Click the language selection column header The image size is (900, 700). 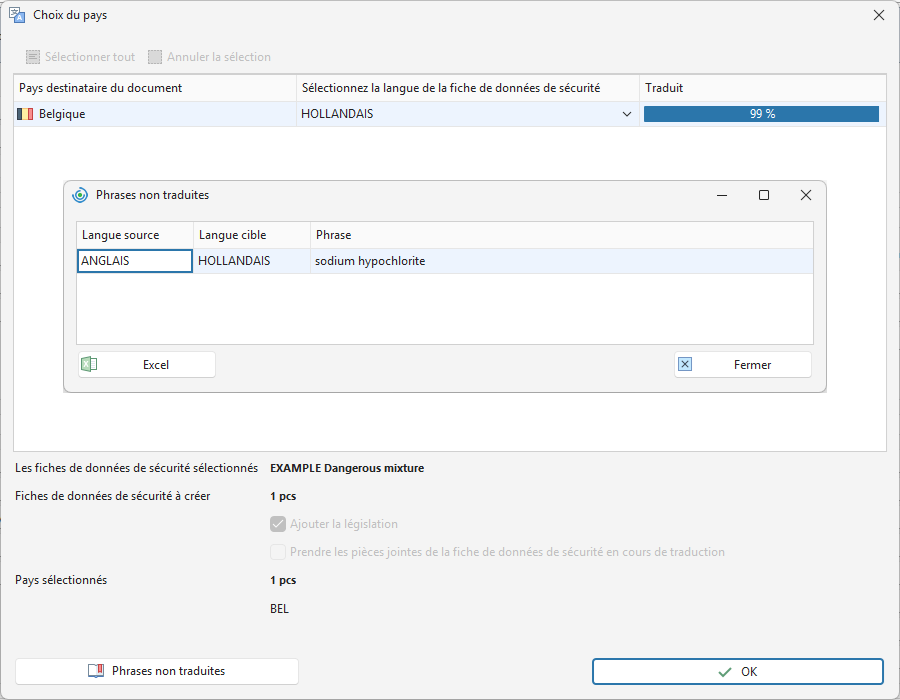point(468,88)
